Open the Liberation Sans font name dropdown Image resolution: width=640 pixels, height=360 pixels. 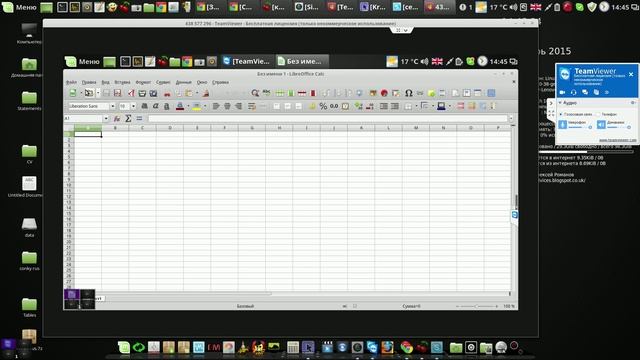click(x=113, y=106)
